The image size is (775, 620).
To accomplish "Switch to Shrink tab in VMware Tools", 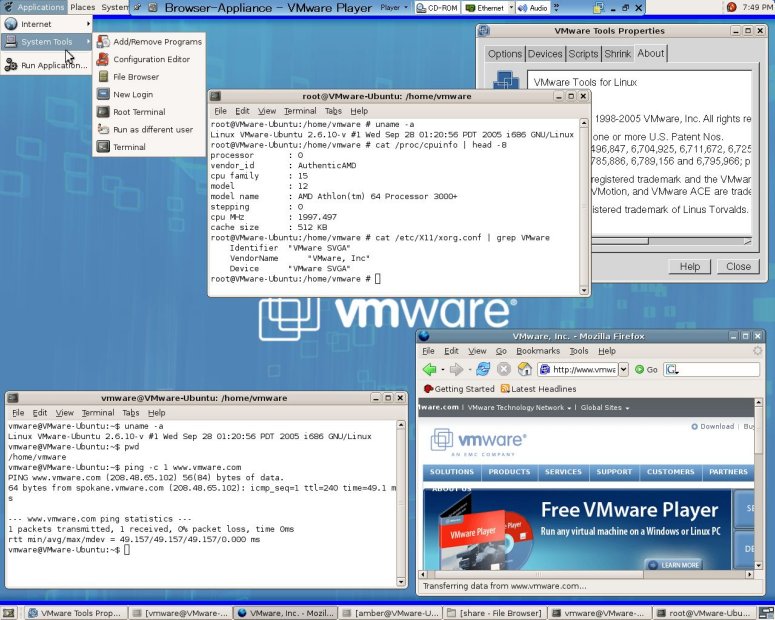I will pyautogui.click(x=617, y=54).
